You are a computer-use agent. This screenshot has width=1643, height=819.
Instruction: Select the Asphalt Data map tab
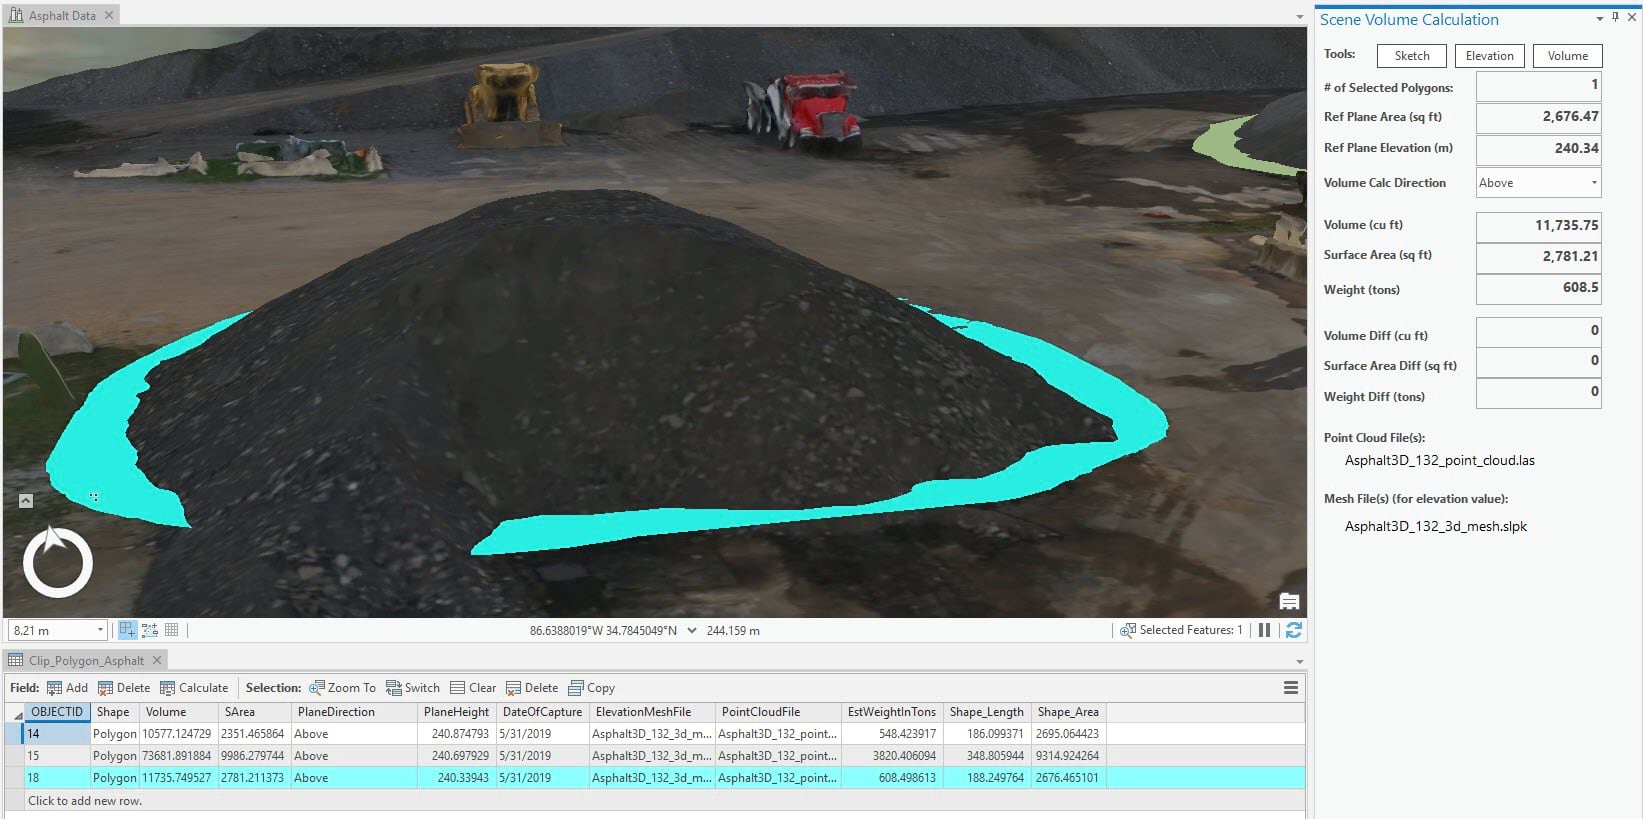pyautogui.click(x=62, y=15)
